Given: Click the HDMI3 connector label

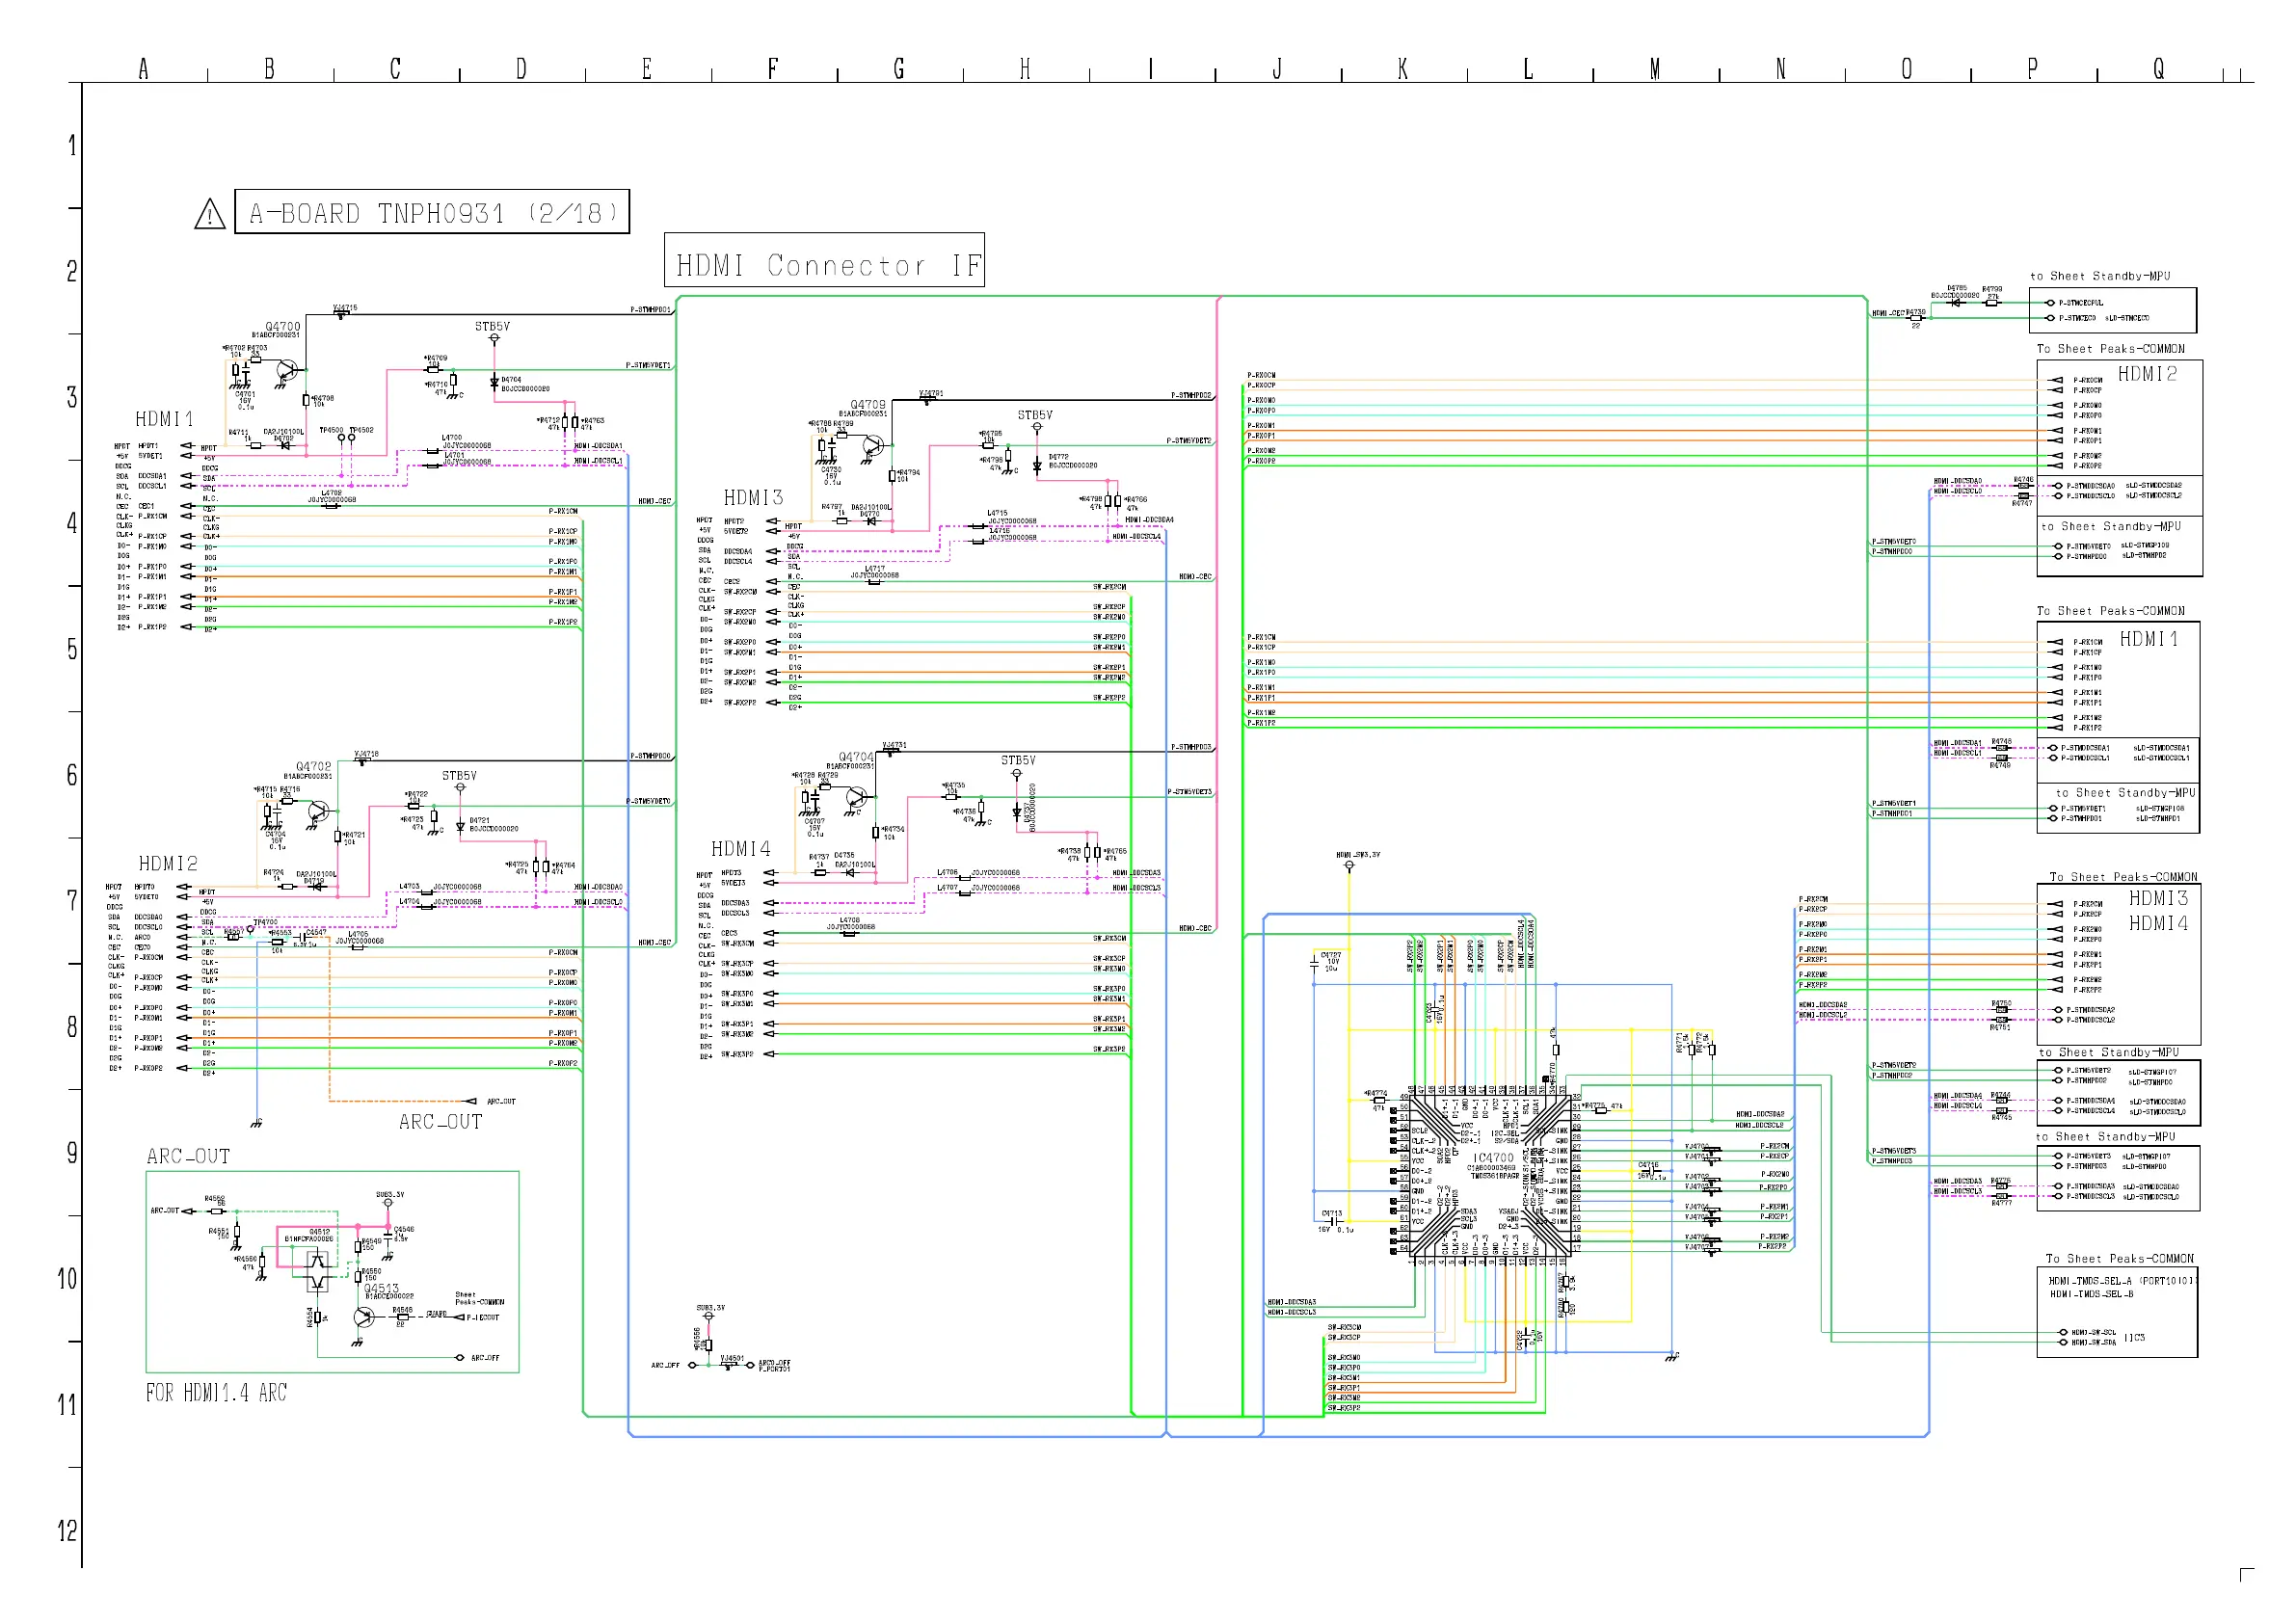Looking at the screenshot, I should [753, 498].
